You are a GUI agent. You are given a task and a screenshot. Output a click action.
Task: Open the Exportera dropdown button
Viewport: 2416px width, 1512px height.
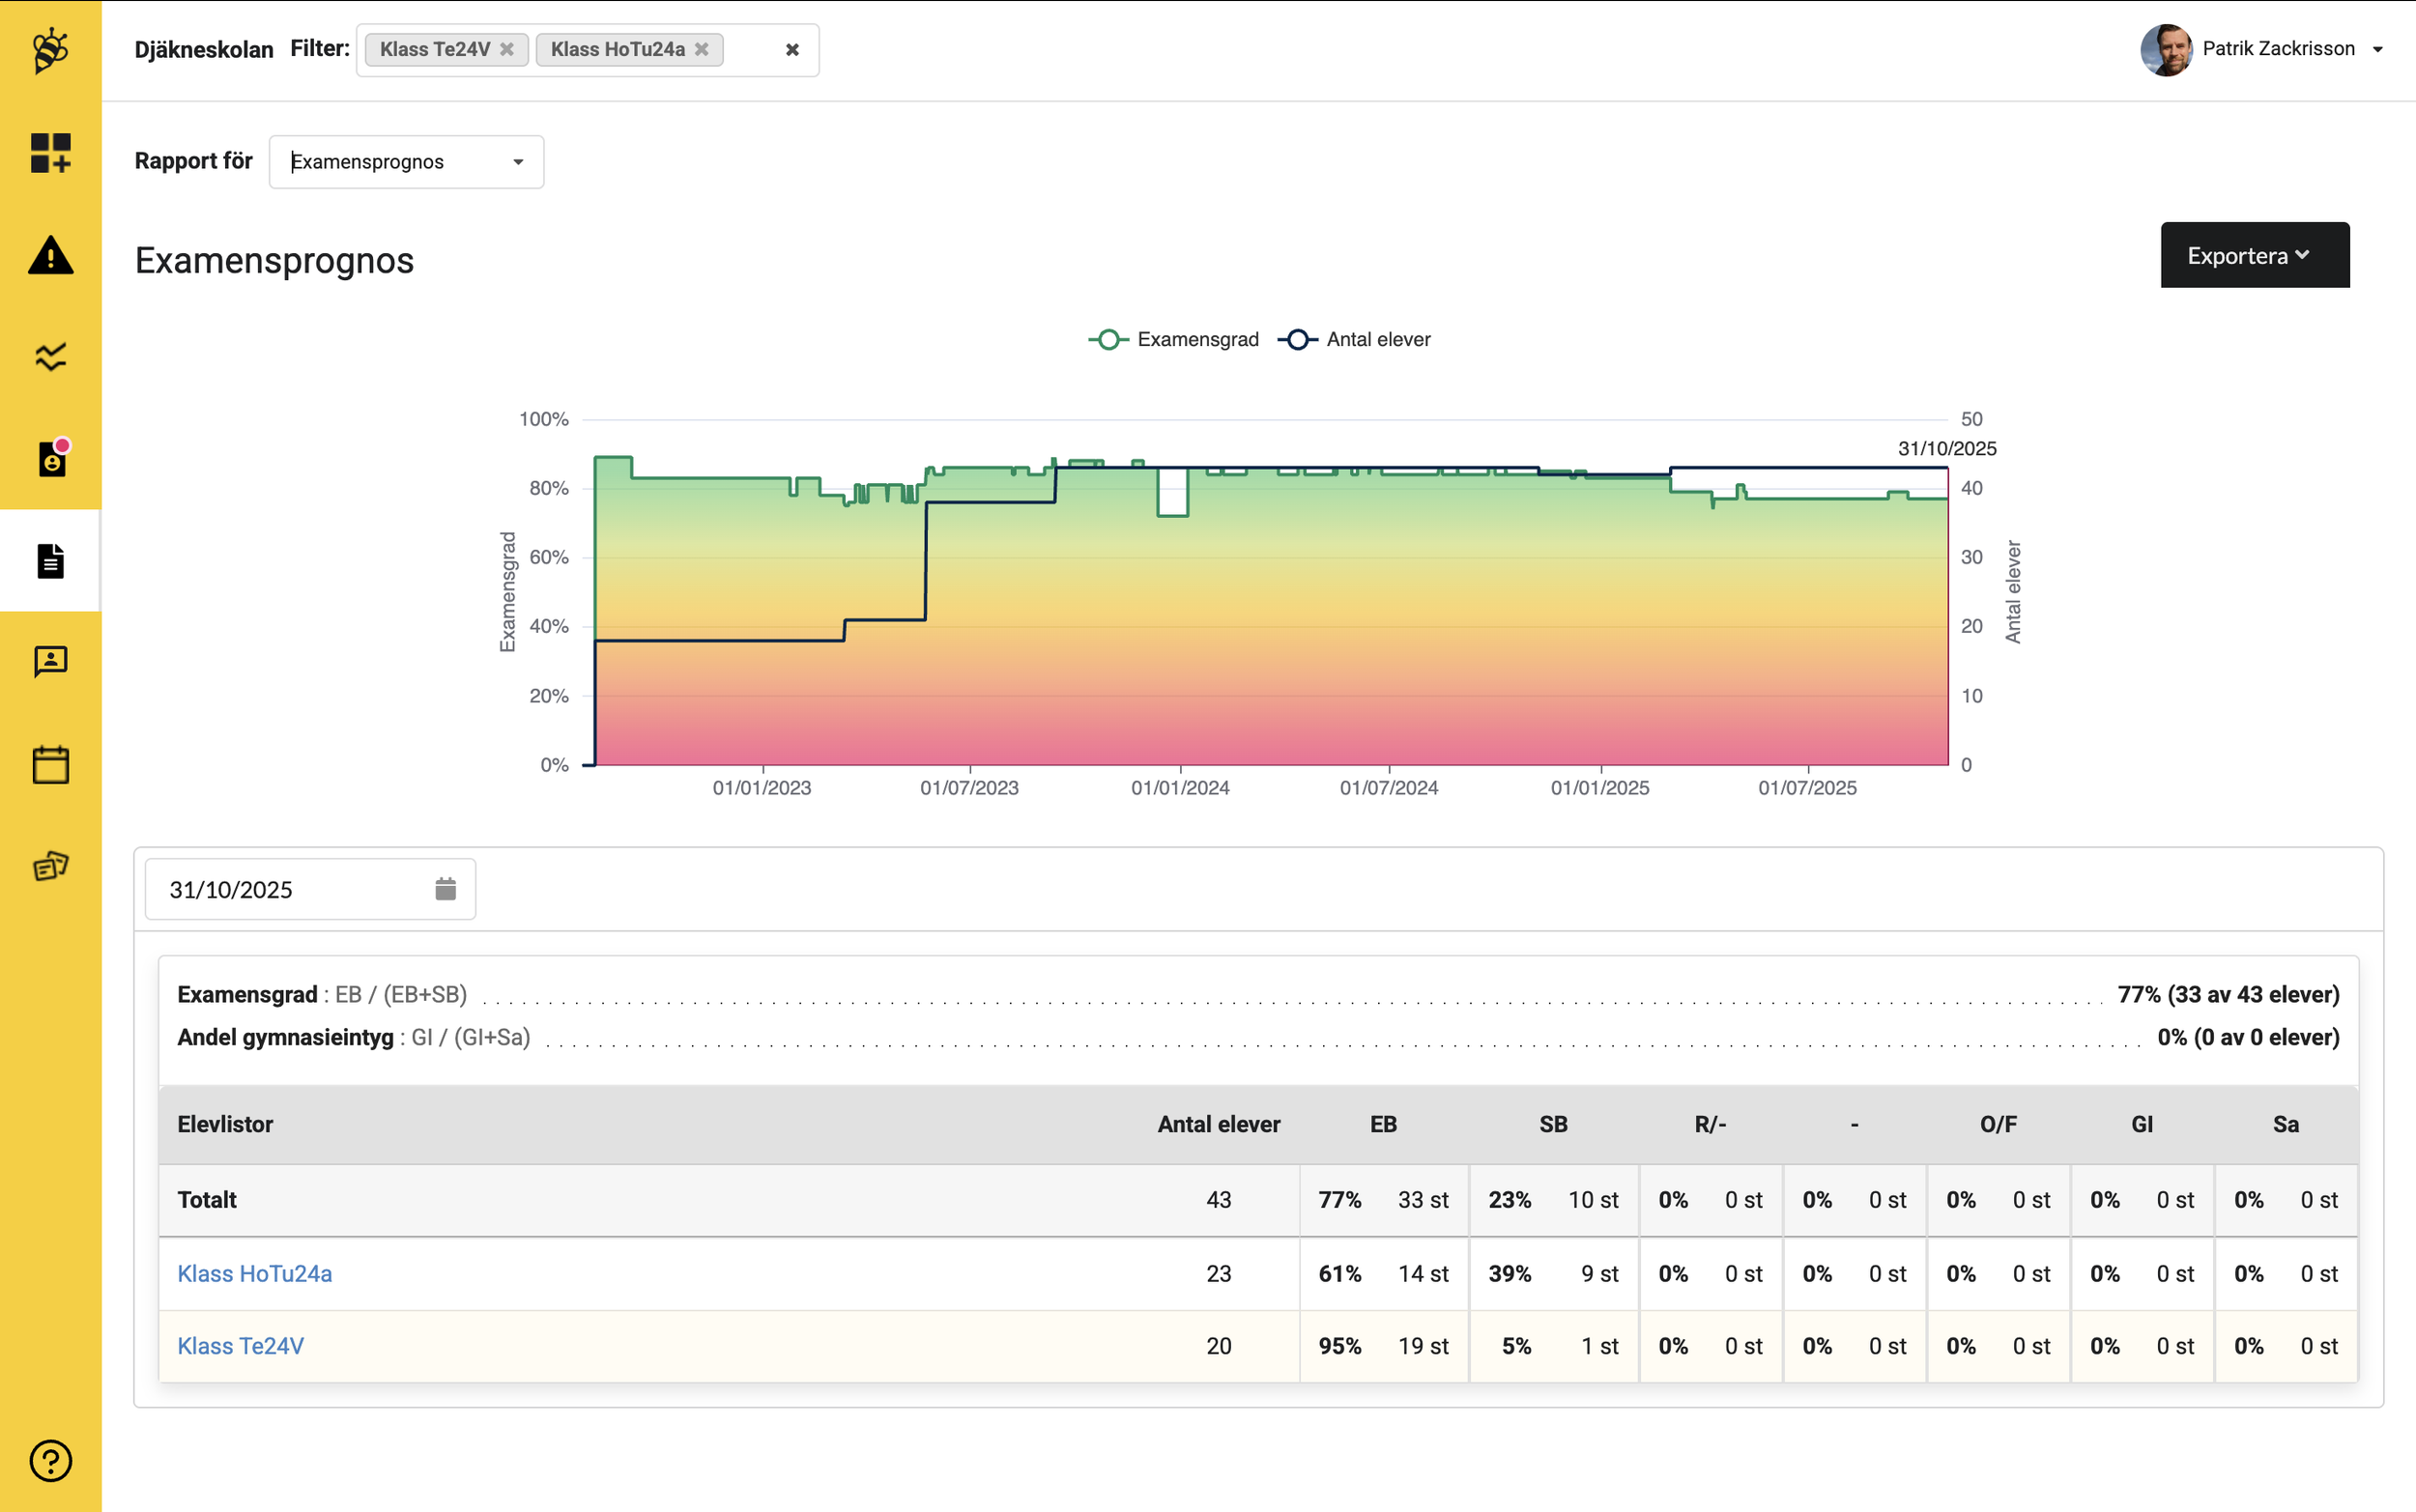(2255, 255)
